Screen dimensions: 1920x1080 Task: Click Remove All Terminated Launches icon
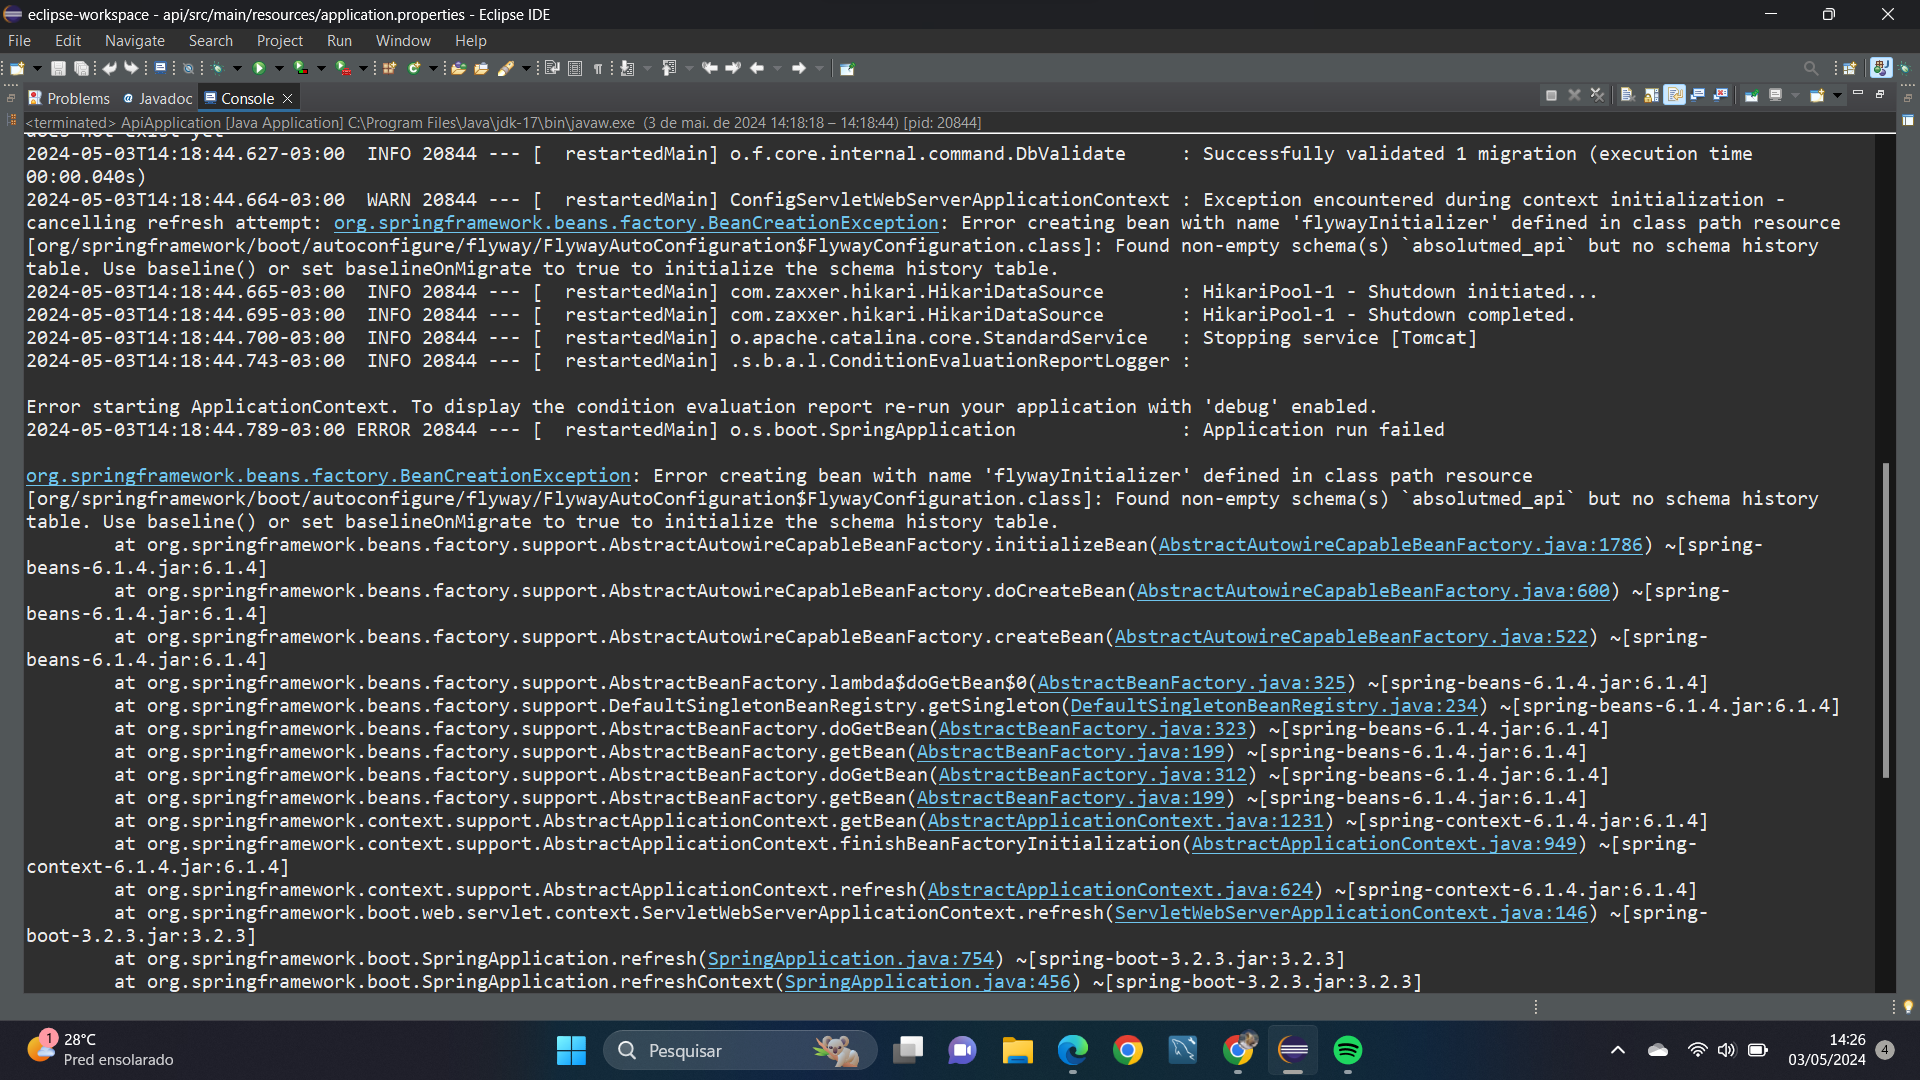point(1598,95)
